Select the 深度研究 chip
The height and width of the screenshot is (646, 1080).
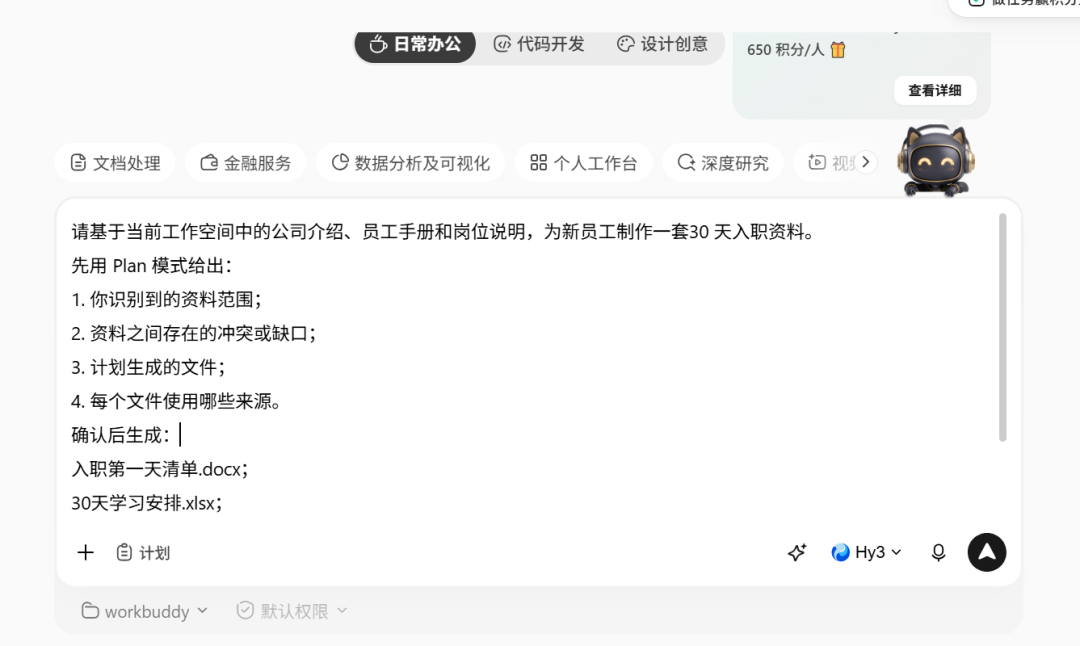[x=723, y=163]
